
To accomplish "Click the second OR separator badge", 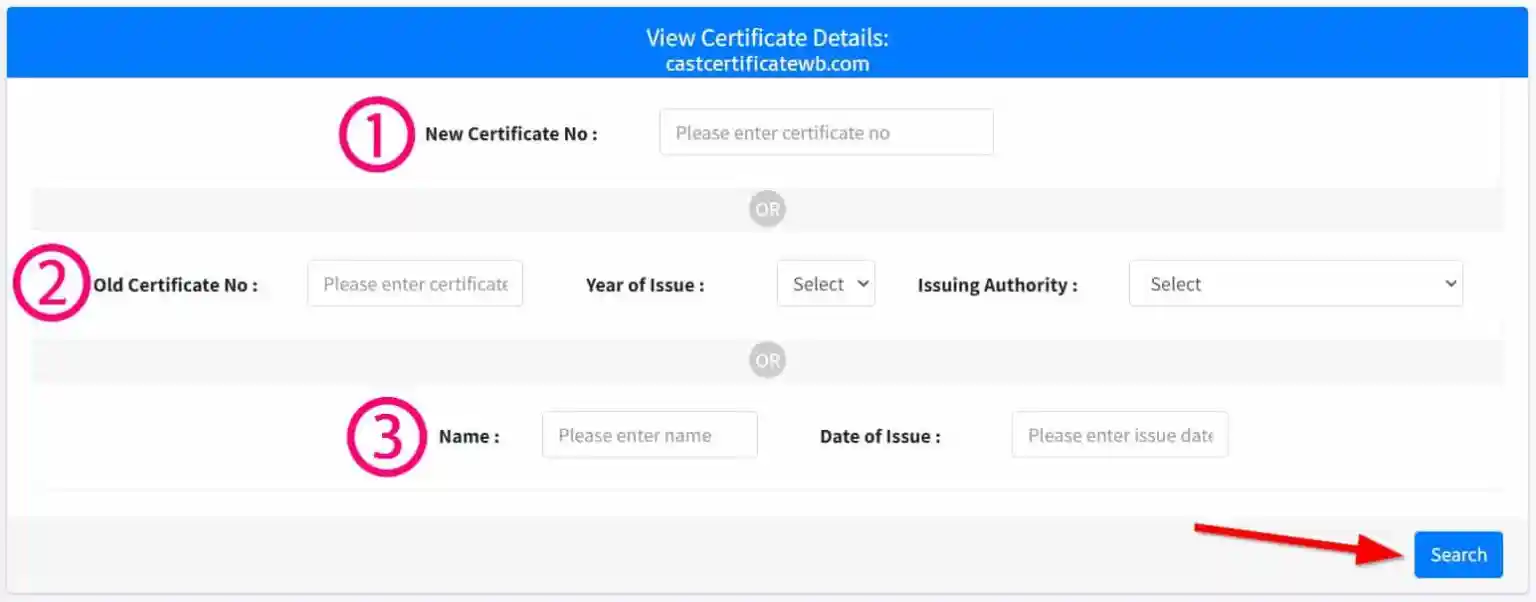I will (x=767, y=359).
